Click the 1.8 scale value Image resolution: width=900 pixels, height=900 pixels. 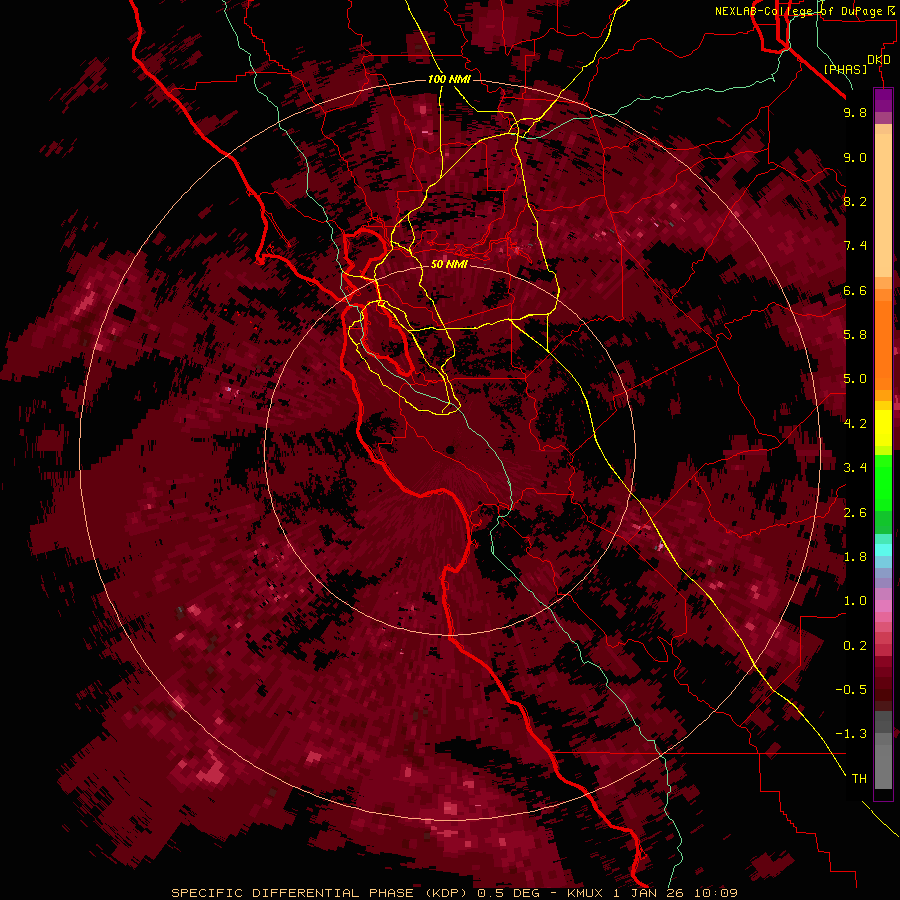[x=855, y=557]
